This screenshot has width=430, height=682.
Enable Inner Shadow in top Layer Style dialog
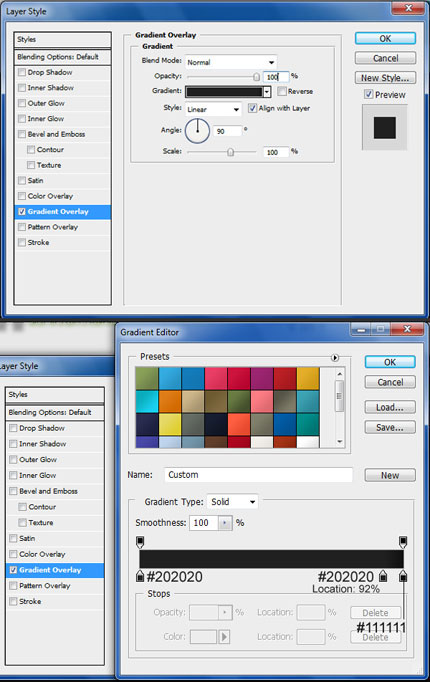(22, 88)
